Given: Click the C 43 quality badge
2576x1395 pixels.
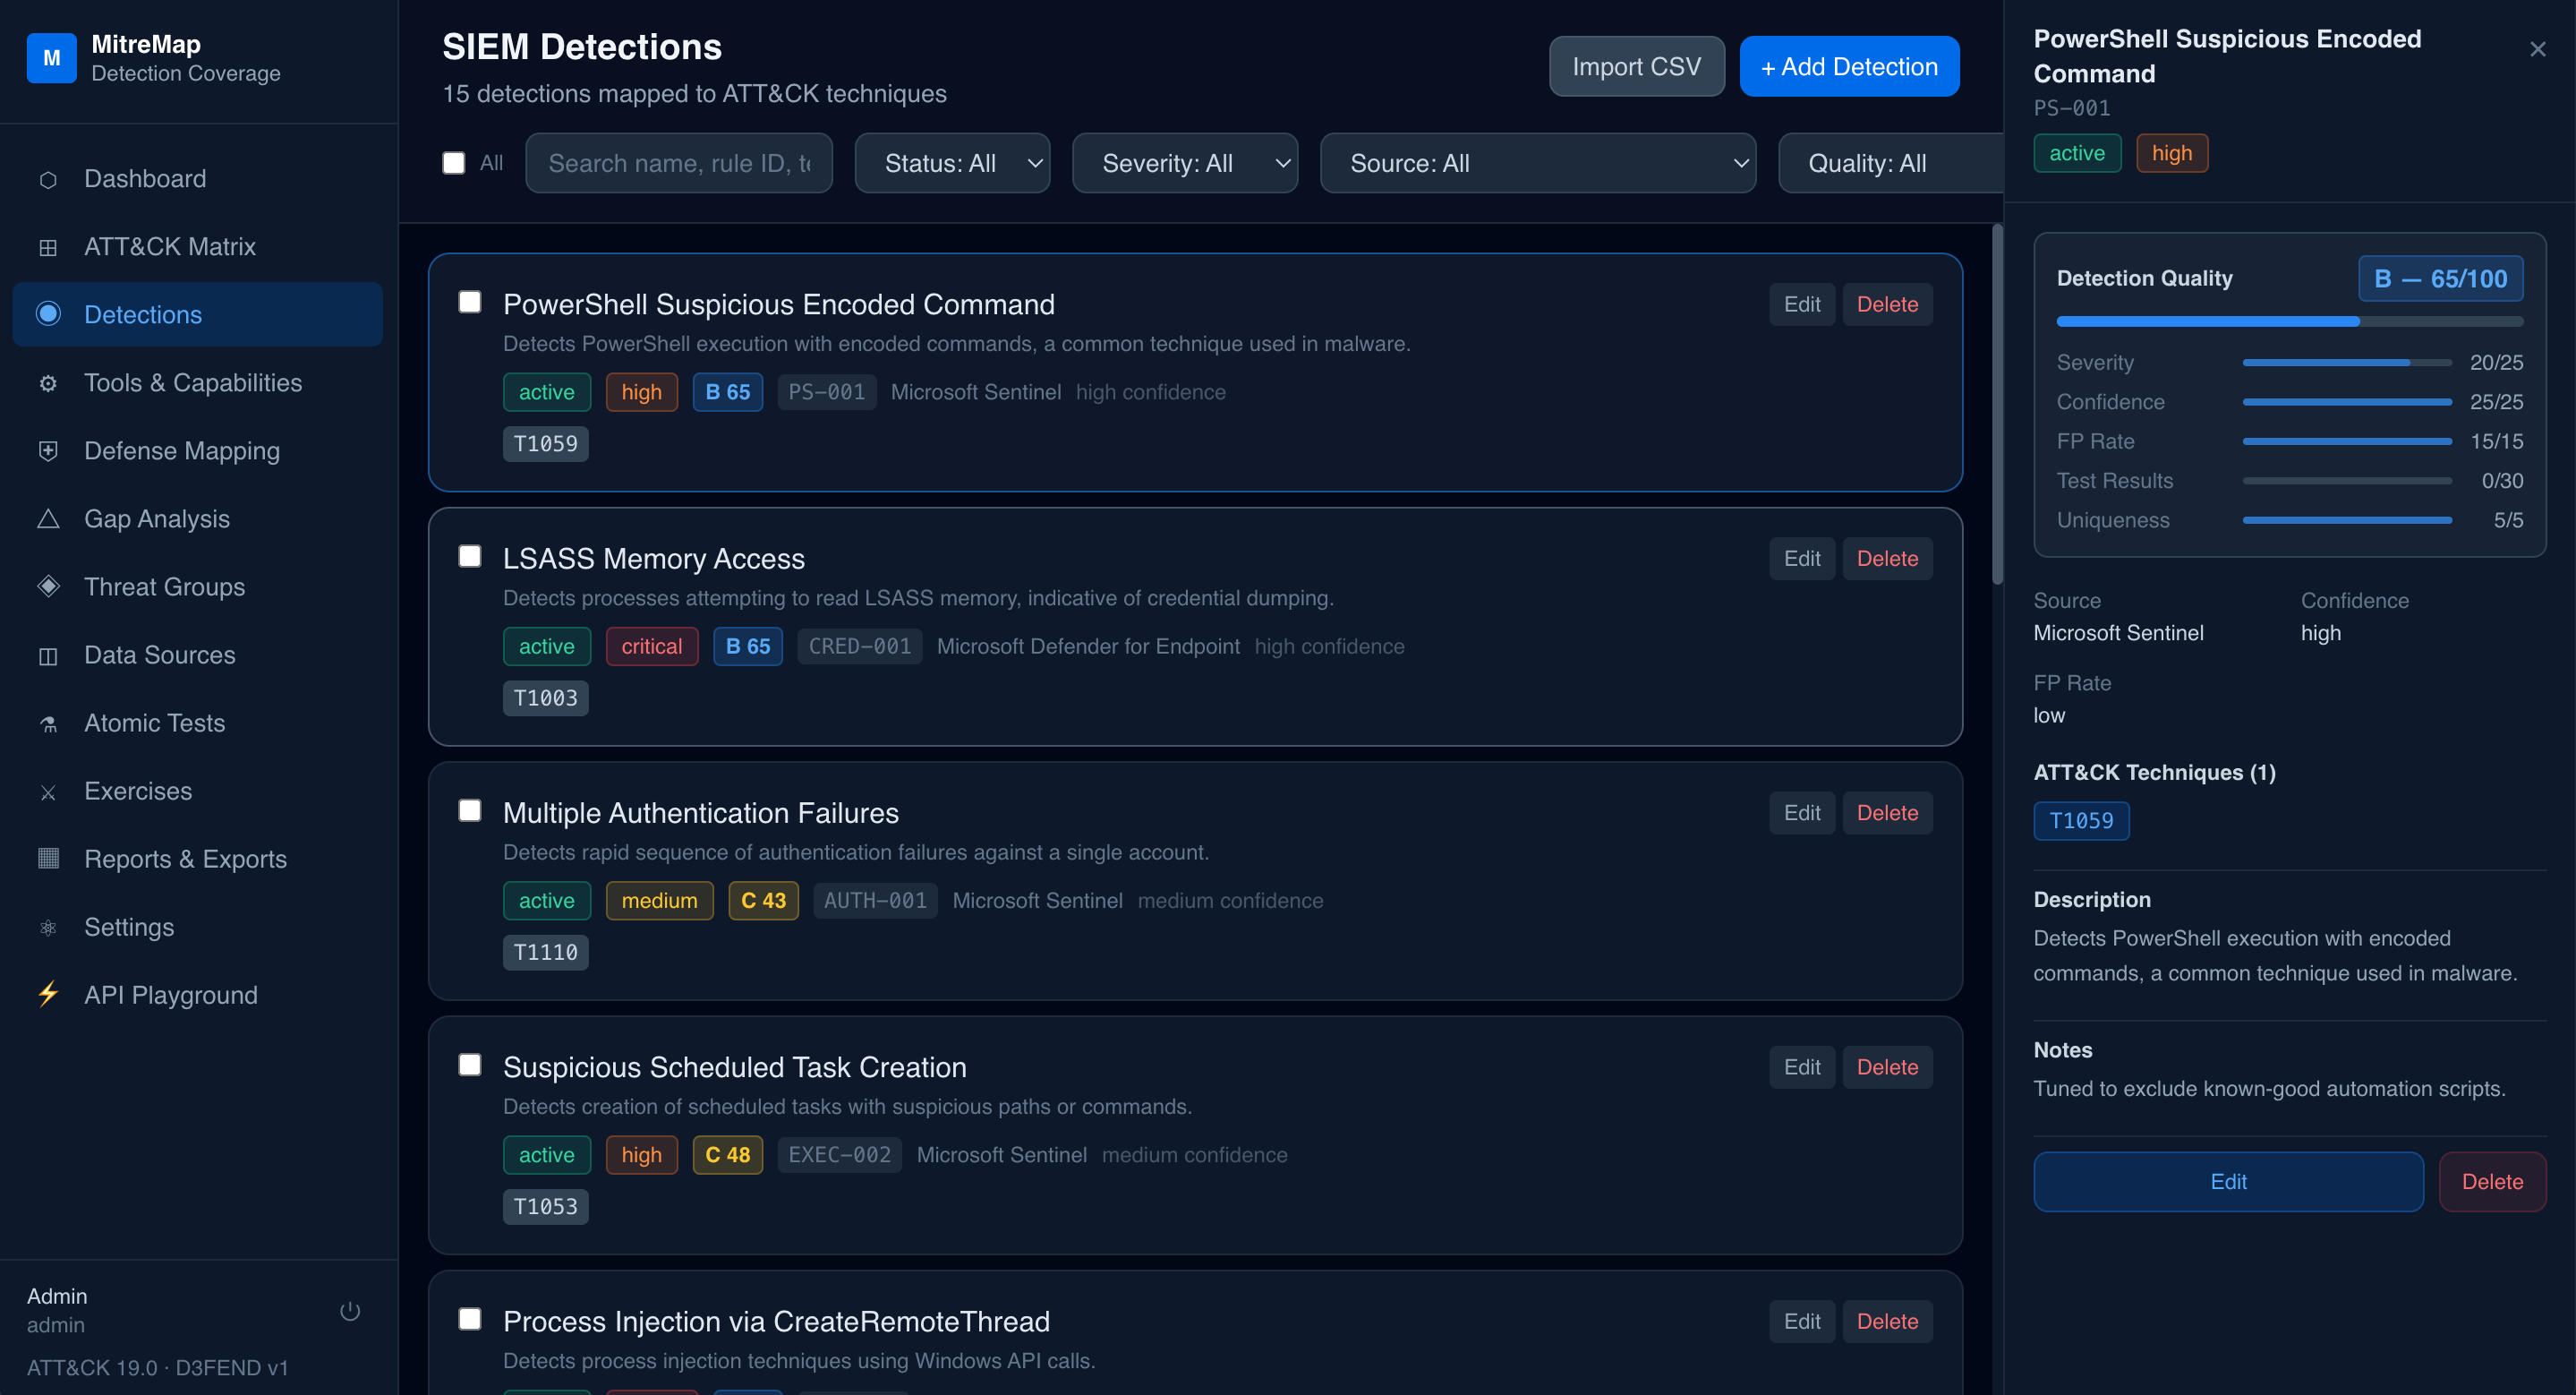Looking at the screenshot, I should (x=763, y=901).
